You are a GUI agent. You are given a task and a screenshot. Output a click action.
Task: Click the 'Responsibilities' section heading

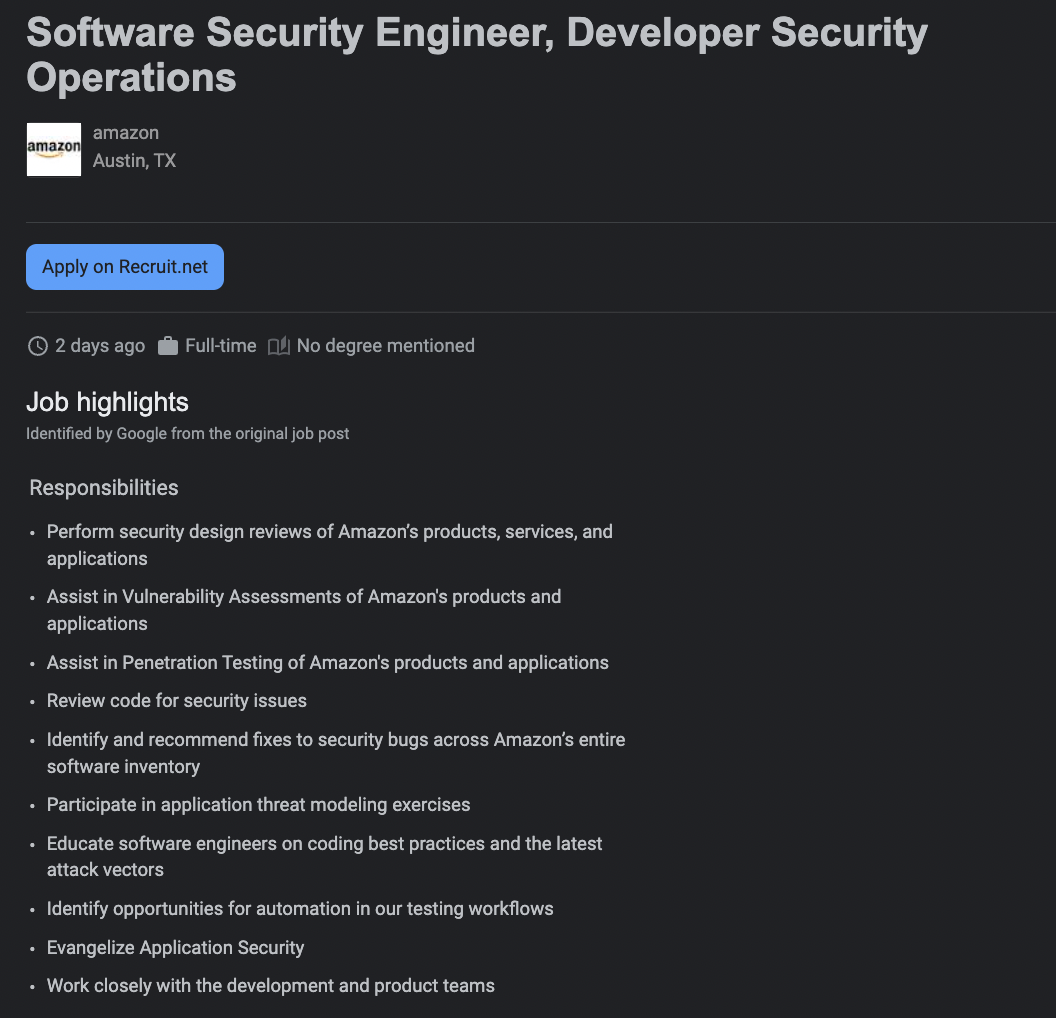104,488
